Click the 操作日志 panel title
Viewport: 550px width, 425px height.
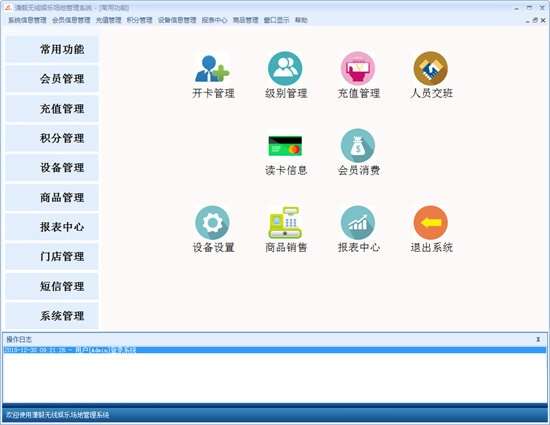[19, 339]
